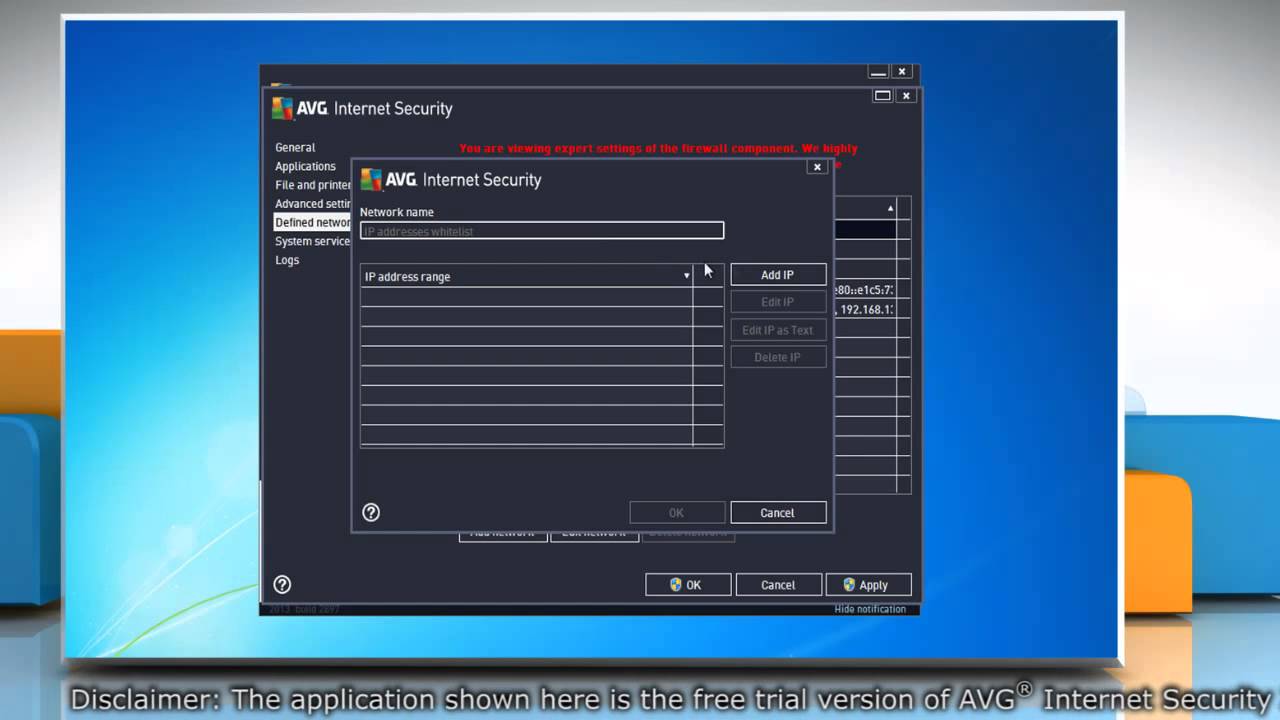Click sort arrow in networks table header
1280x720 pixels.
(890, 208)
